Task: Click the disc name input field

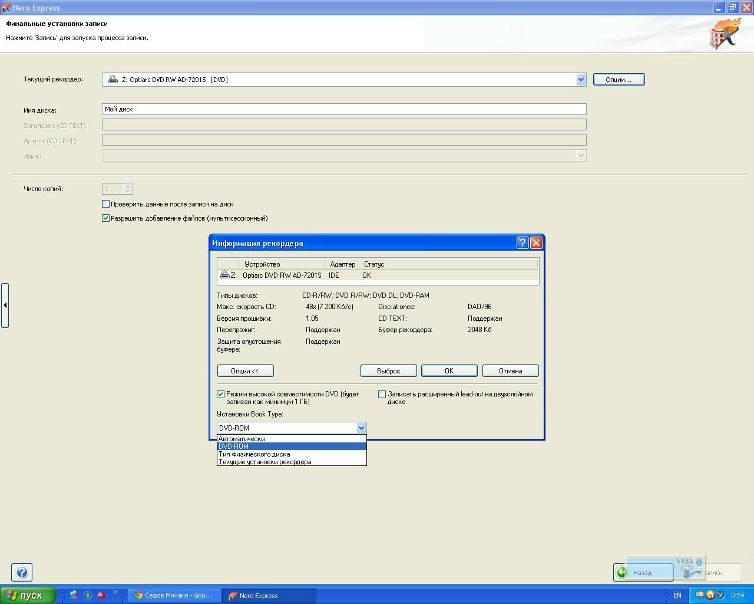Action: click(343, 110)
